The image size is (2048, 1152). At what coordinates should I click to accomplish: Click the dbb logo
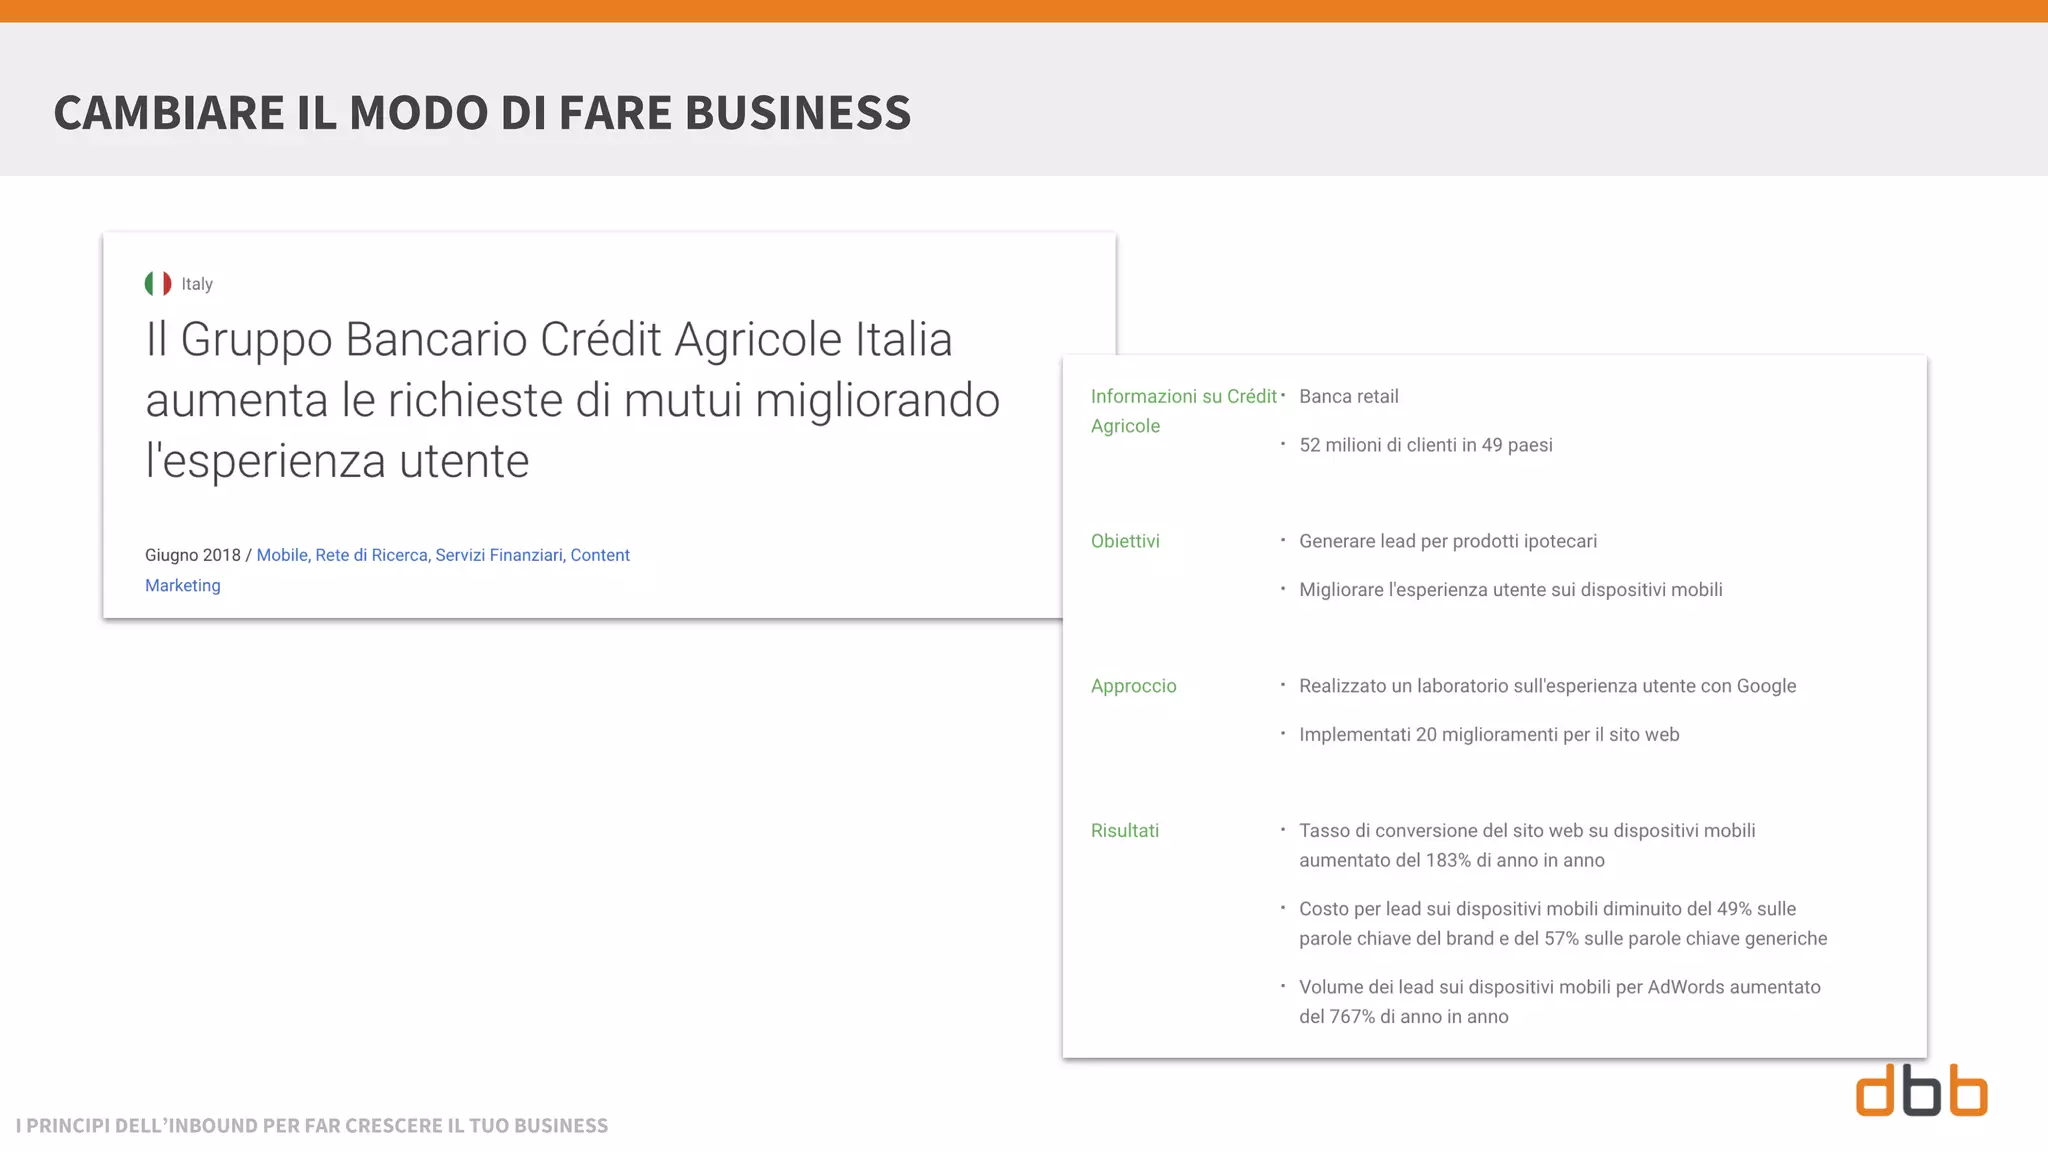(1921, 1091)
